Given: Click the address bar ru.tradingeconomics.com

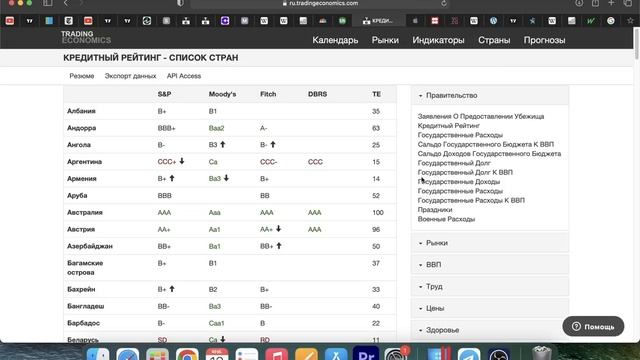Looking at the screenshot, I should (x=320, y=3).
